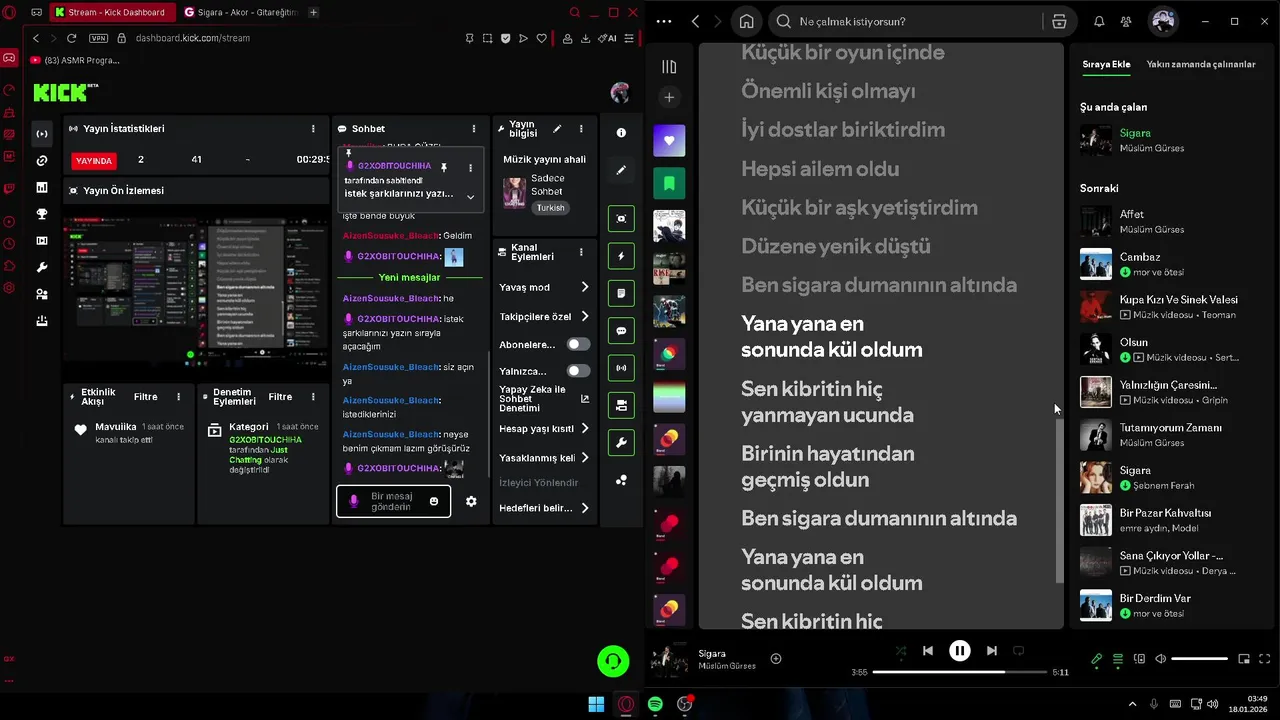Image resolution: width=1280 pixels, height=720 pixels.
Task: Open Yakın zamanda çalınanlar tab
Action: (x=1201, y=64)
